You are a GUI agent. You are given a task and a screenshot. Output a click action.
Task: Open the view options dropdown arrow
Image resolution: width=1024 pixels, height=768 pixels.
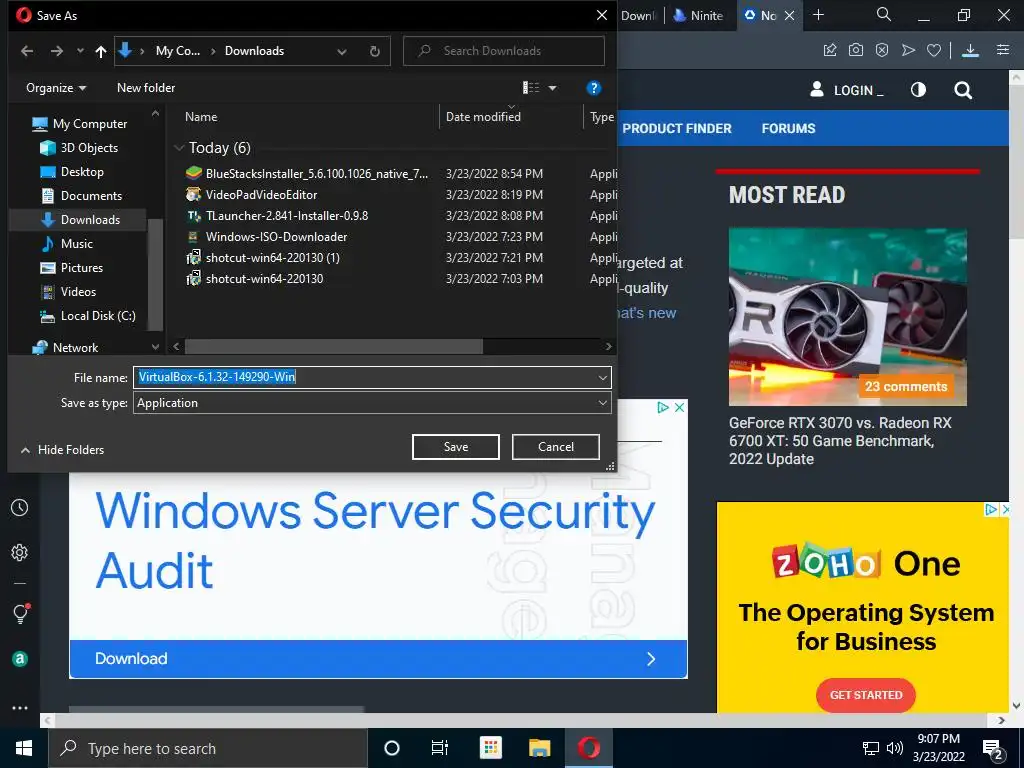pyautogui.click(x=552, y=88)
